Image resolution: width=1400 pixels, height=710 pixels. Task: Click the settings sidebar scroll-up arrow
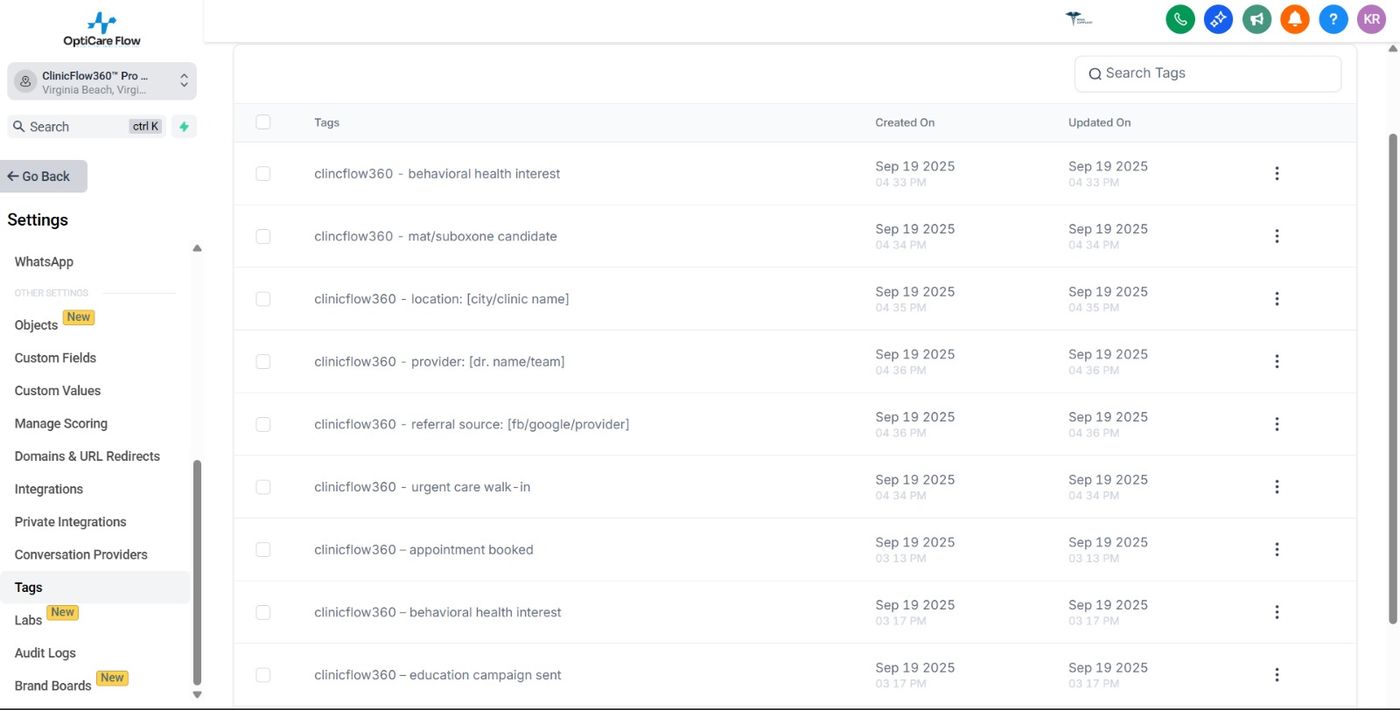197,248
